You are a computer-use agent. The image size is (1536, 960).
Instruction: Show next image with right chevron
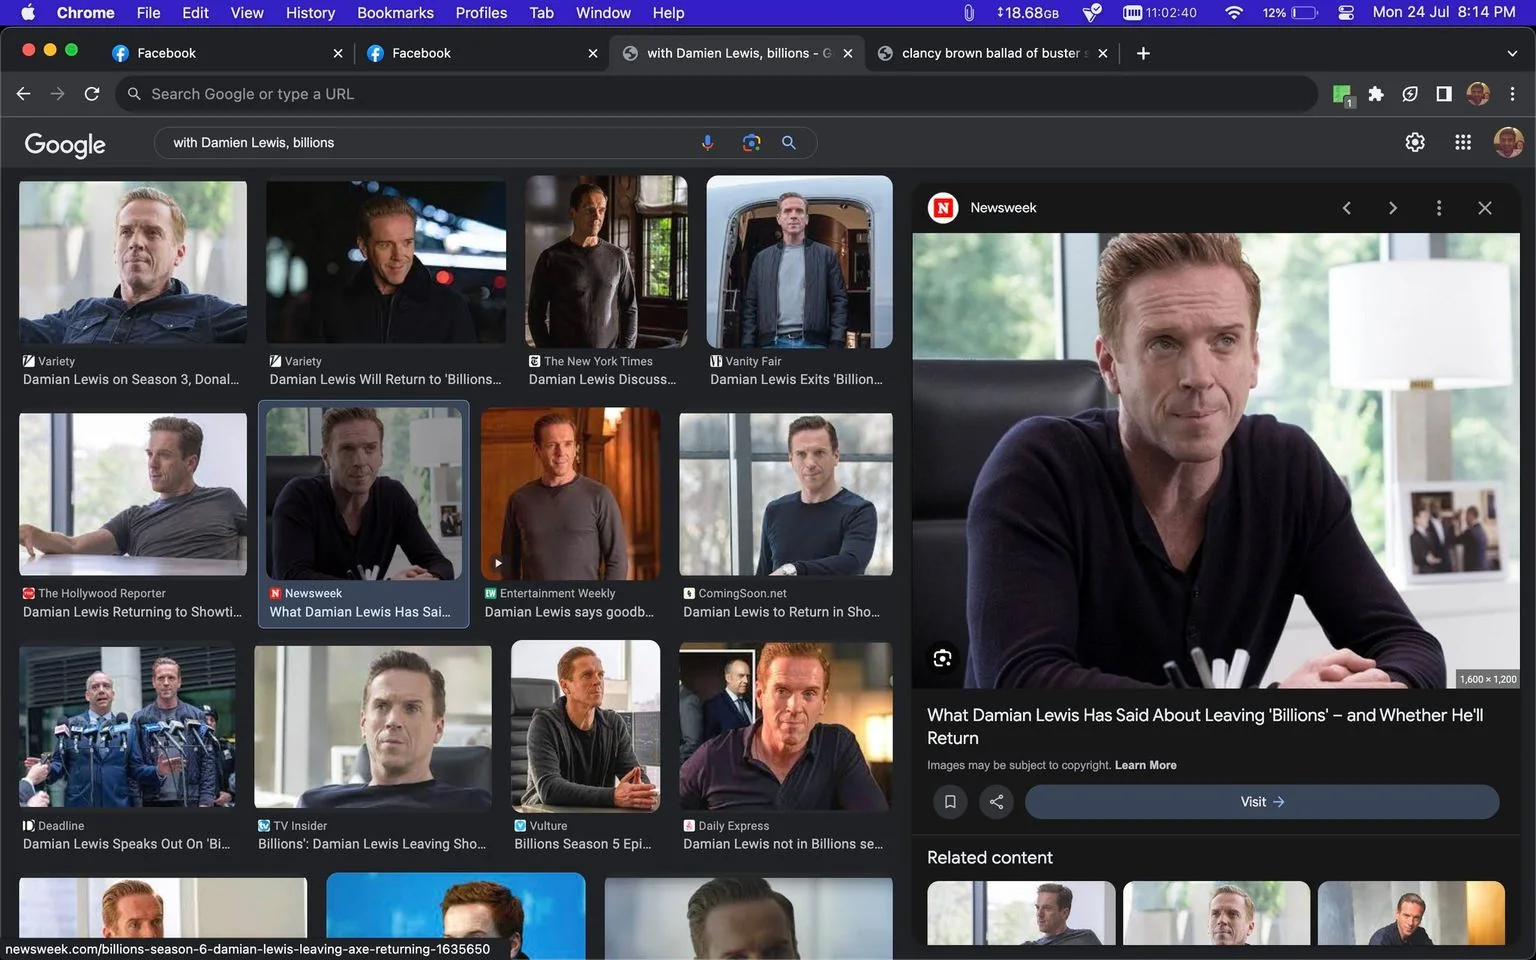(x=1392, y=208)
